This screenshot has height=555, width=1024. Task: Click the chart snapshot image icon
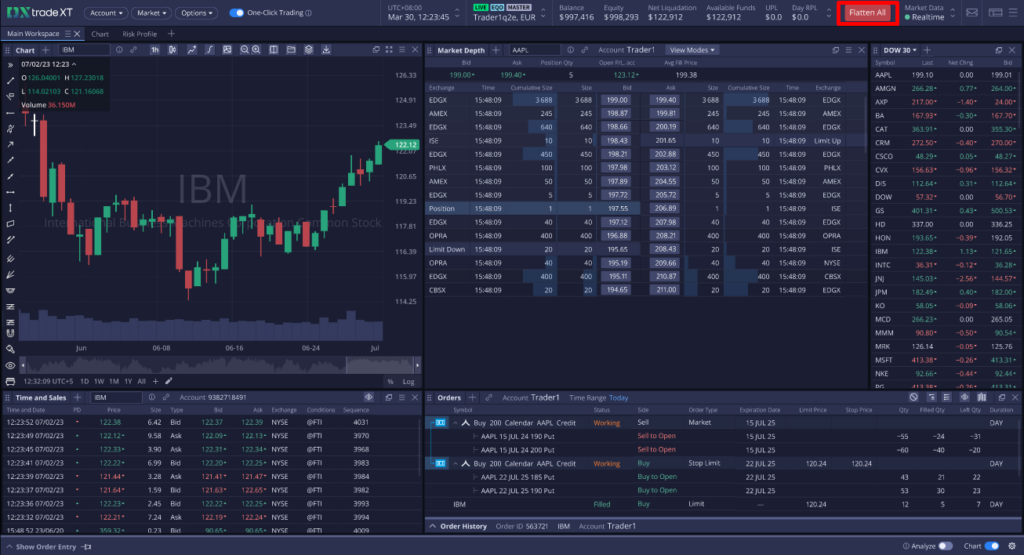227,50
